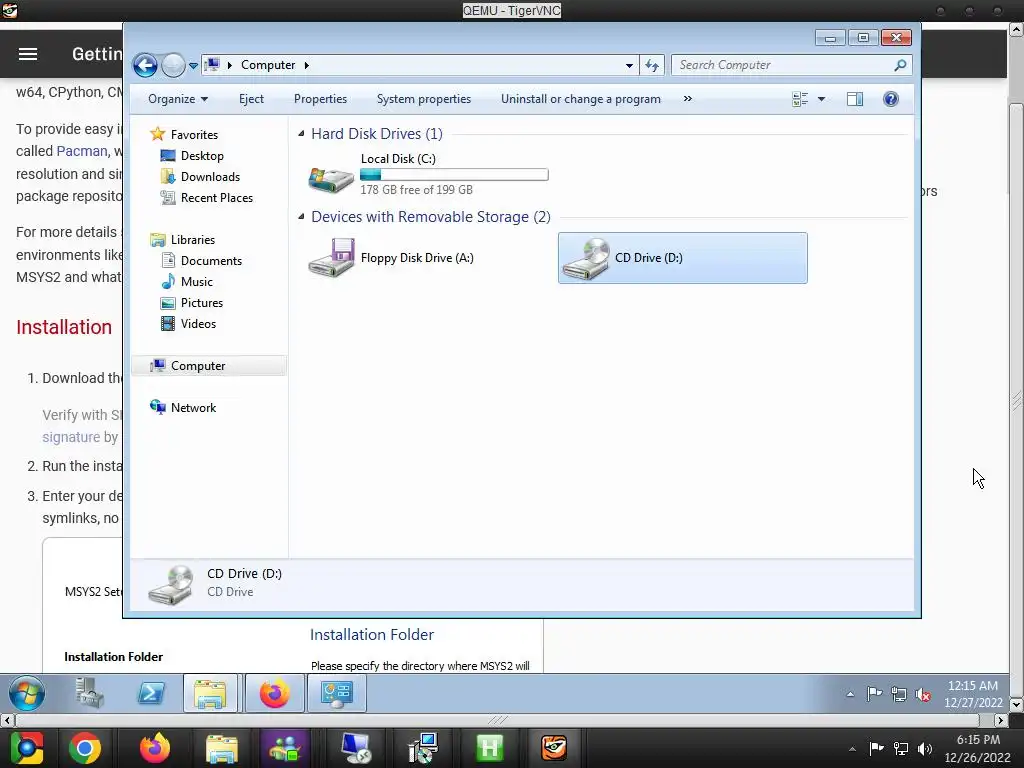Click Eject in the command bar
Viewport: 1024px width, 768px height.
click(x=251, y=99)
